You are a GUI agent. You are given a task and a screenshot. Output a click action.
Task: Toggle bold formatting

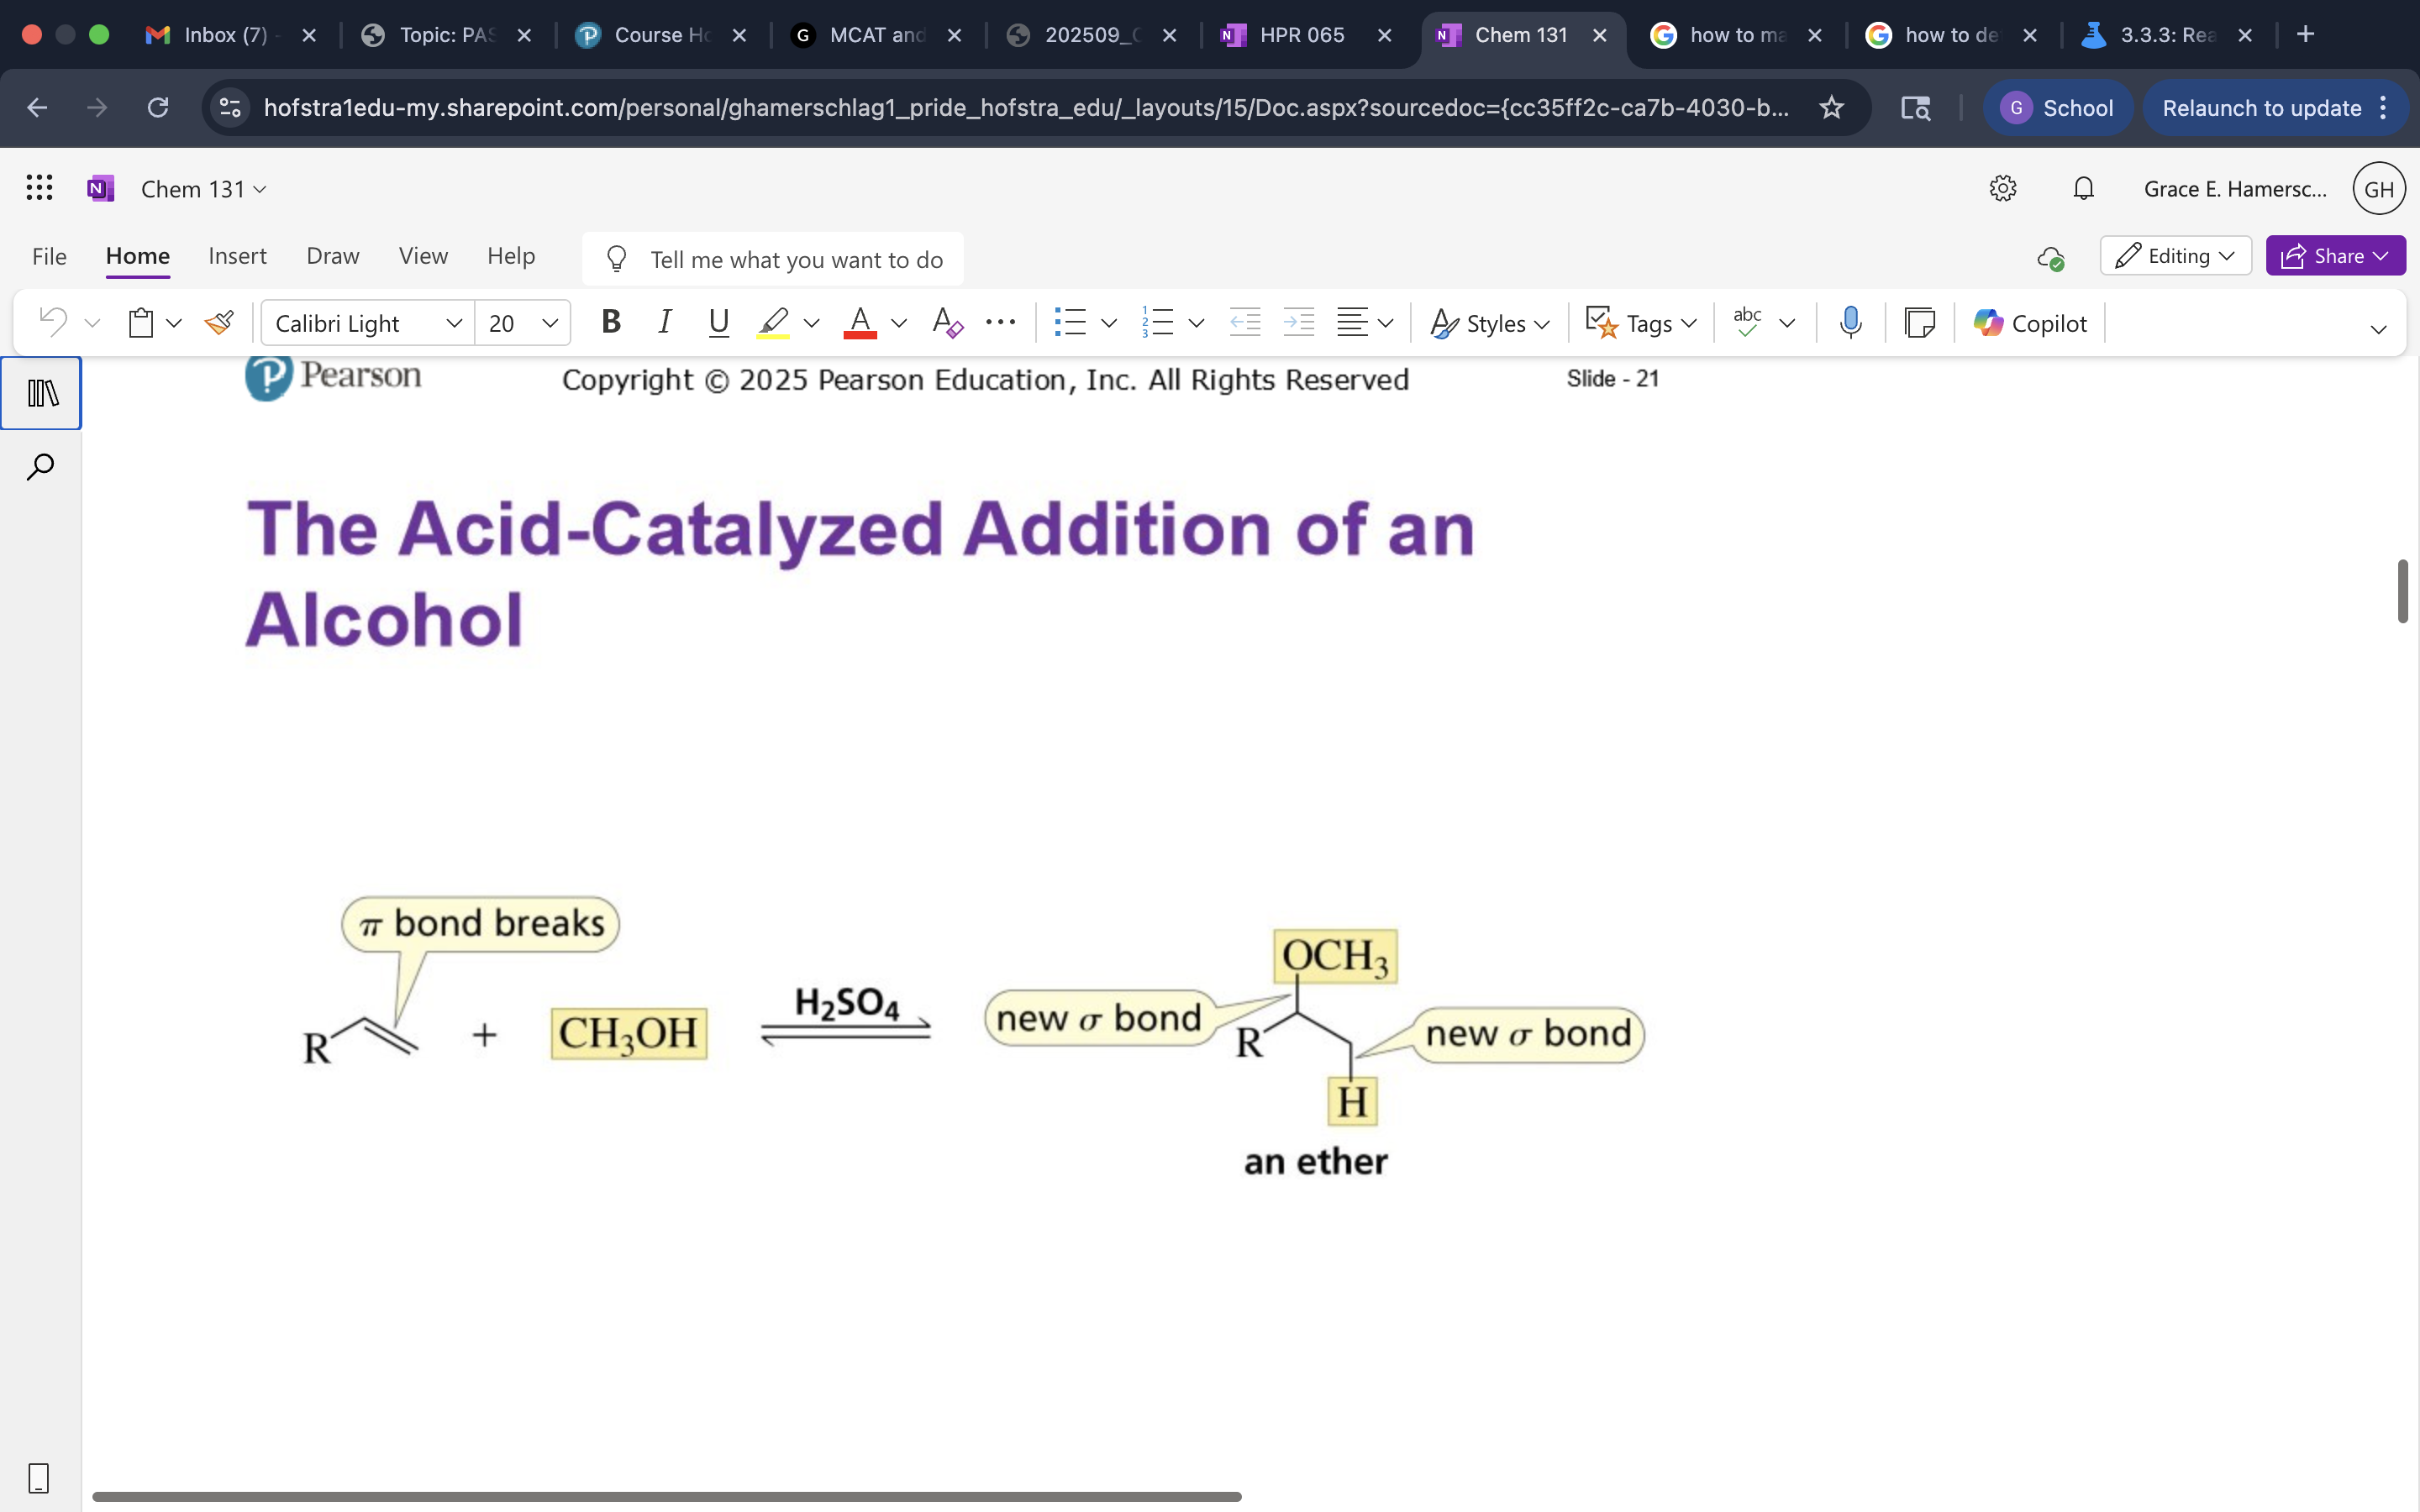tap(610, 322)
